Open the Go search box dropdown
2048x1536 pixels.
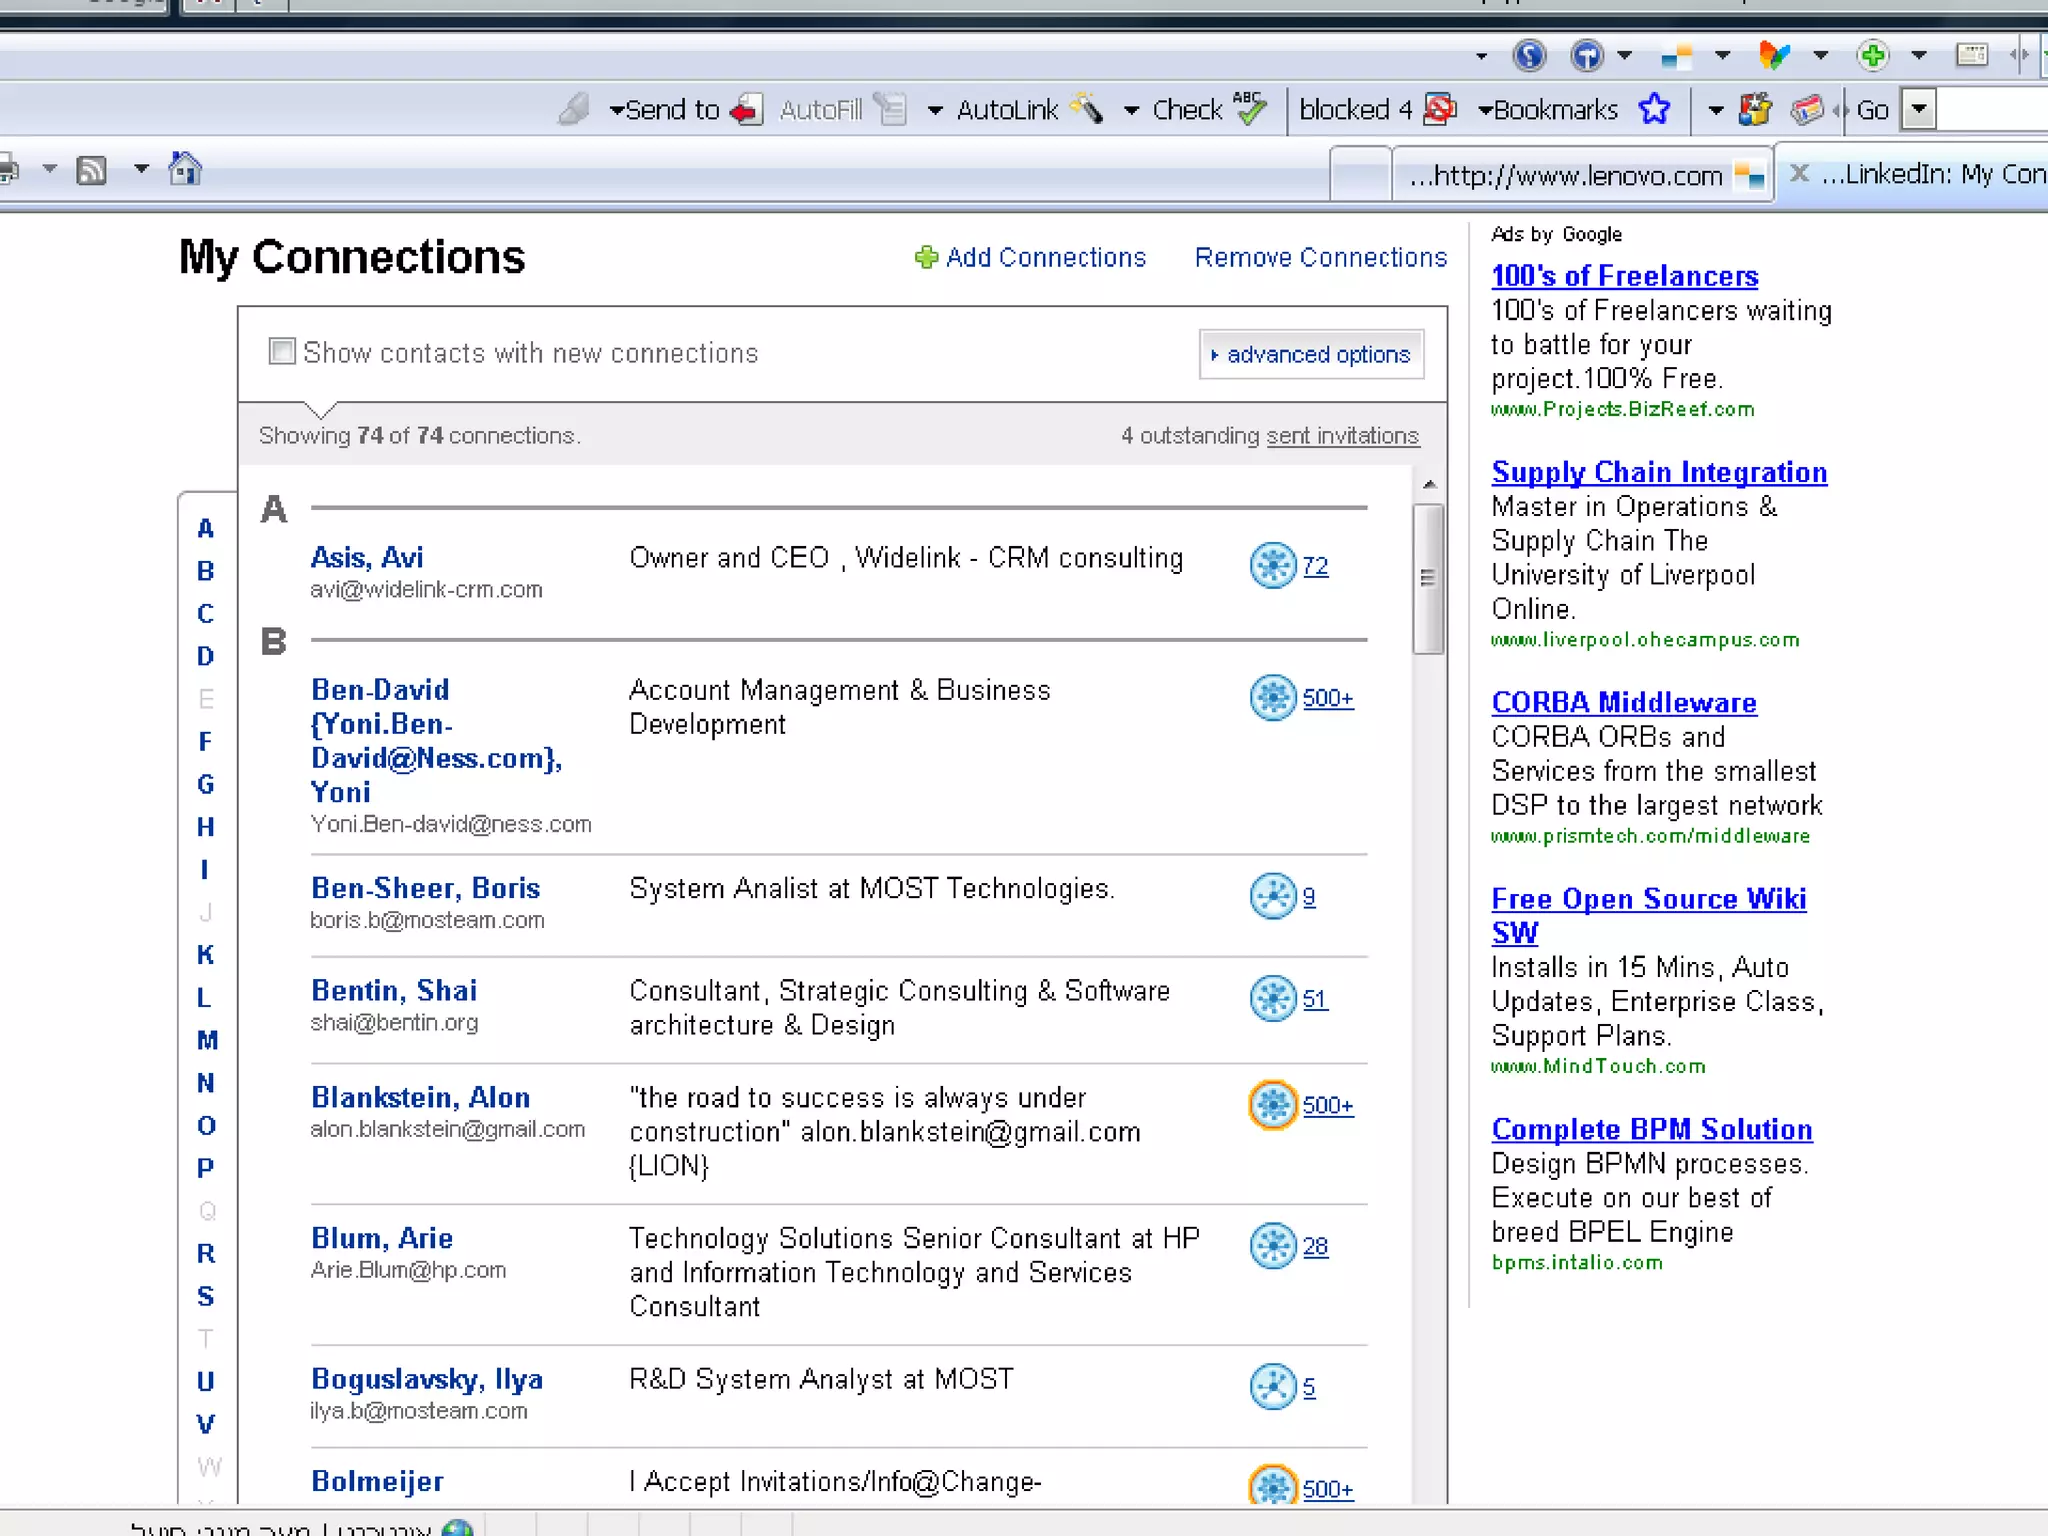click(1918, 109)
